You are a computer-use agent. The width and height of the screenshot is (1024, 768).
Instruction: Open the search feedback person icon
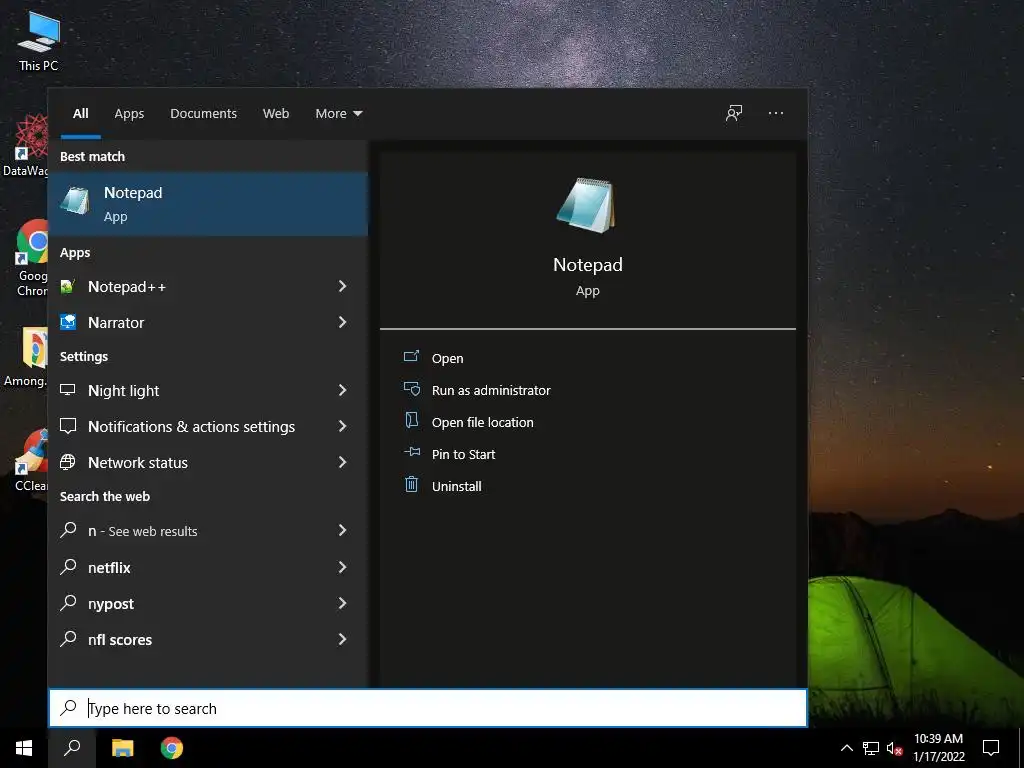[x=734, y=113]
